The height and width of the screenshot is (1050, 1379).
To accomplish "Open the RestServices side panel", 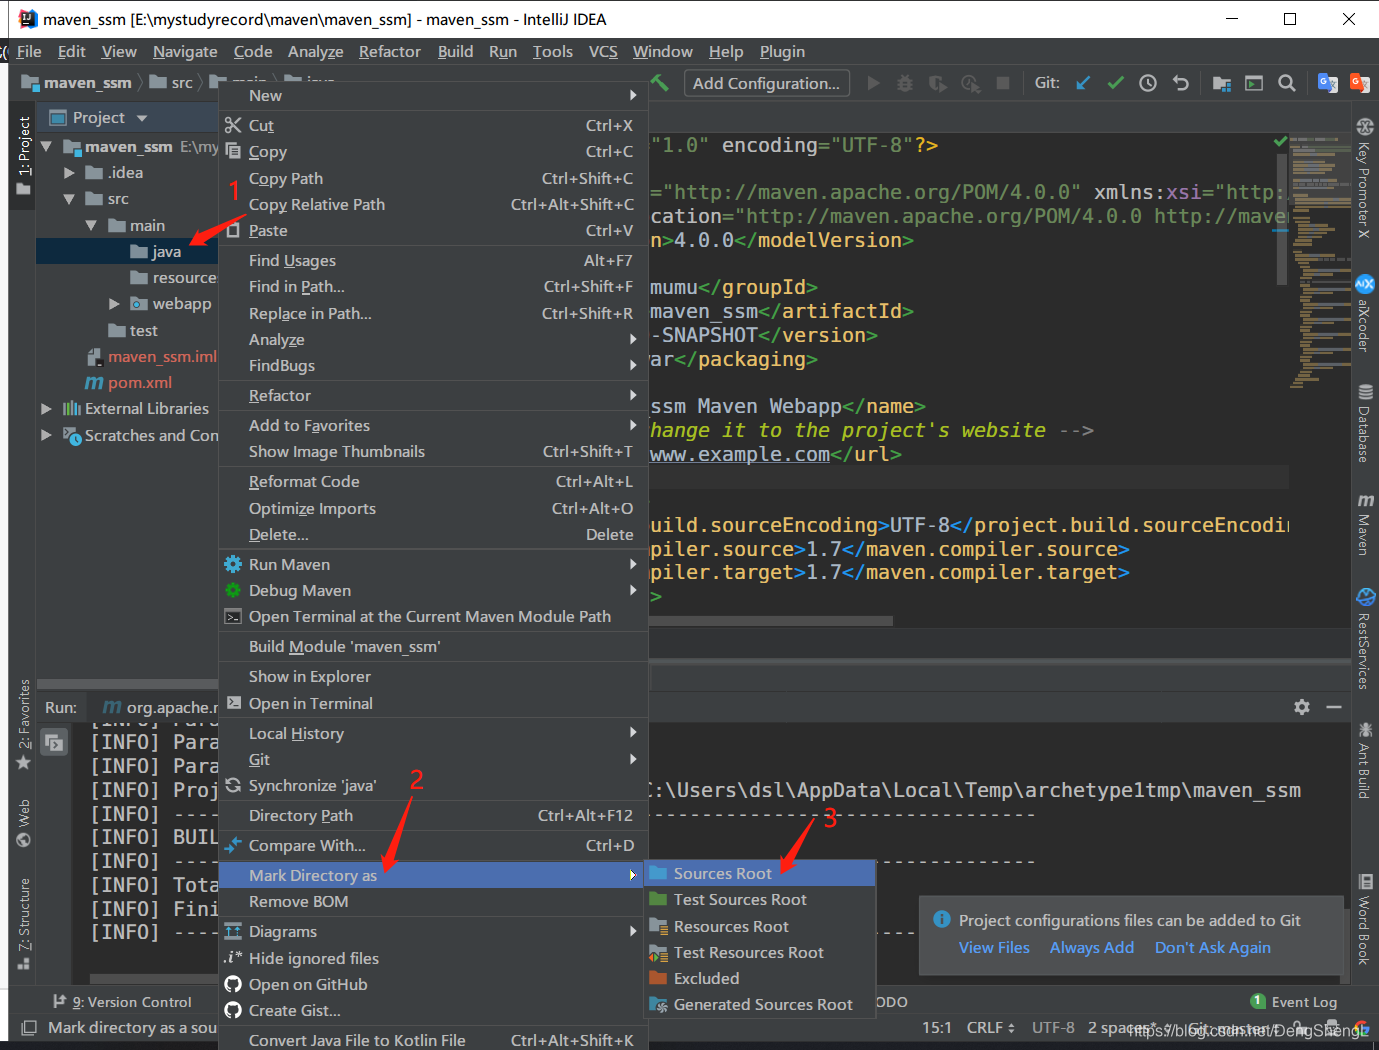I will [x=1365, y=638].
